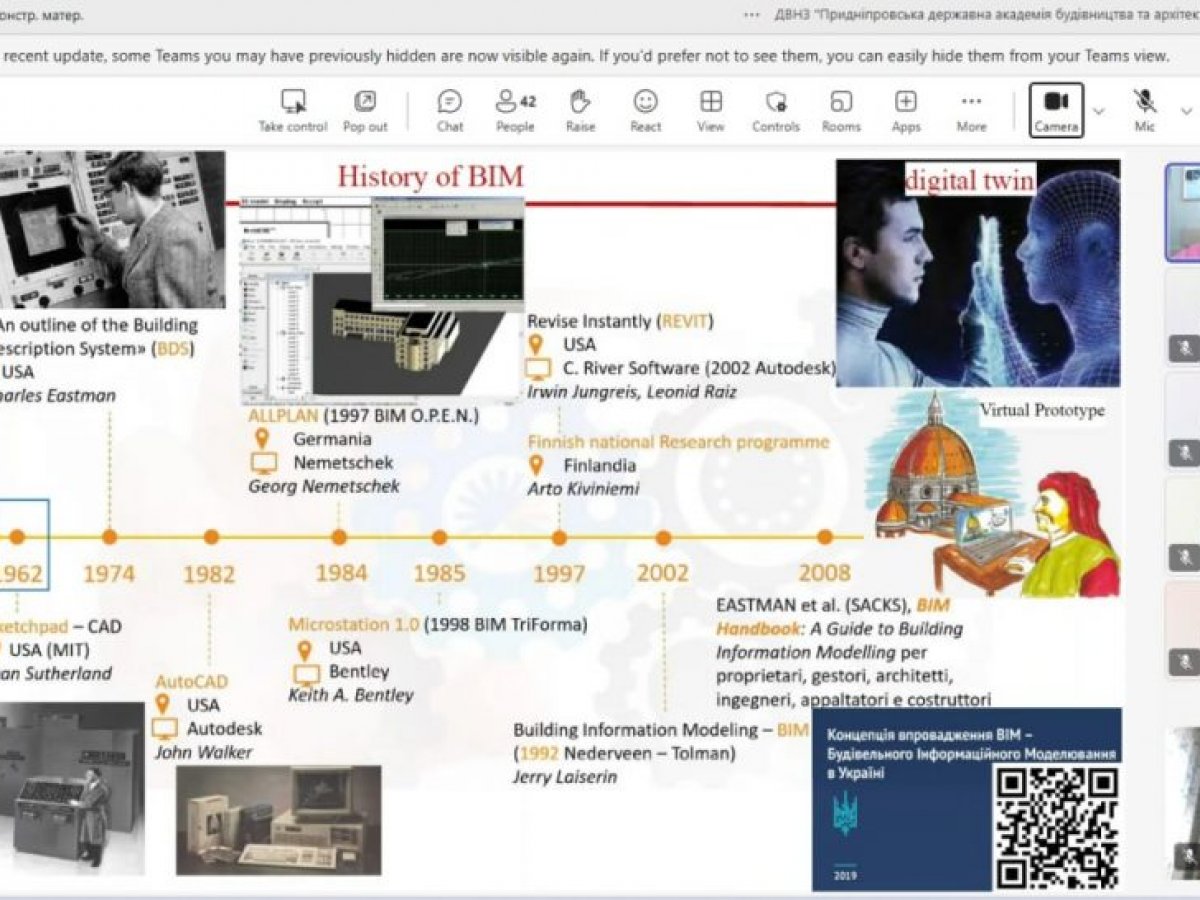The image size is (1200, 900).
Task: Open the View layout dropdown
Action: [711, 102]
